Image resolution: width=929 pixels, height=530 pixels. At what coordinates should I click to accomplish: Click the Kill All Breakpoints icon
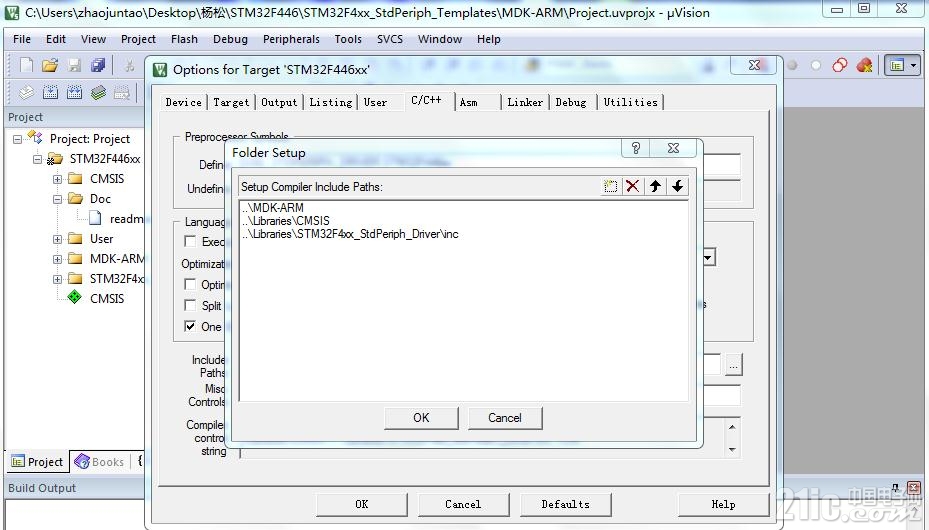pos(864,65)
